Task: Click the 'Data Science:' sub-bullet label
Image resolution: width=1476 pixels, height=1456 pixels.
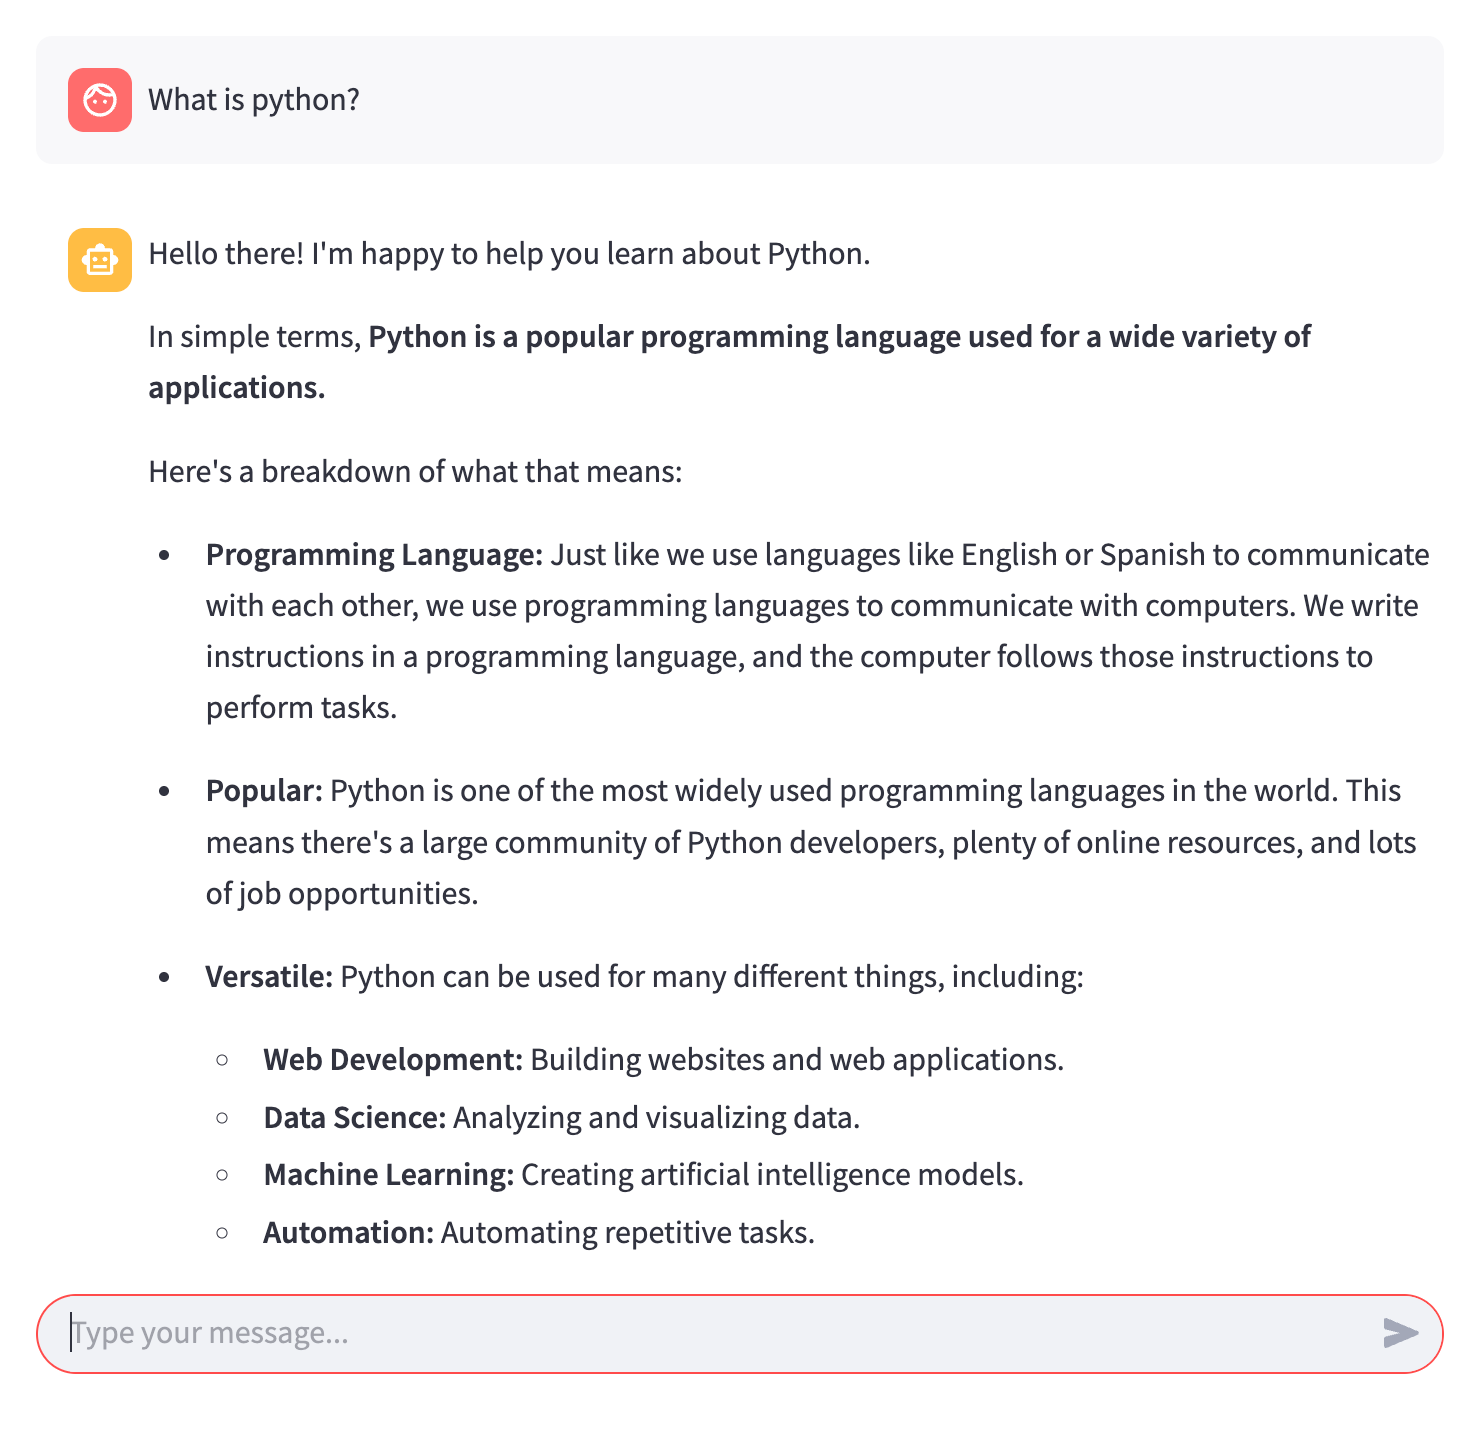Action: pyautogui.click(x=355, y=1118)
